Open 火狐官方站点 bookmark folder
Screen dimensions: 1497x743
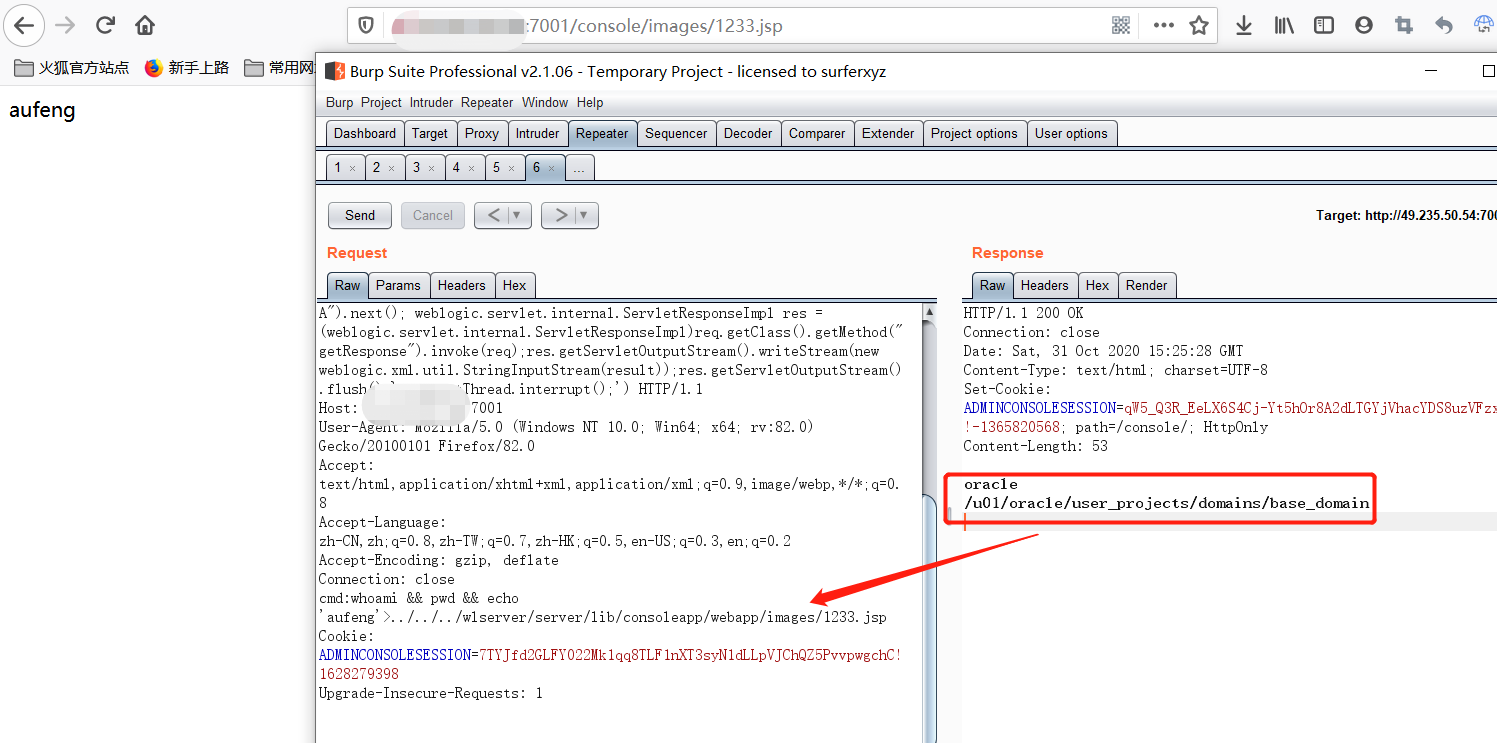tap(72, 68)
